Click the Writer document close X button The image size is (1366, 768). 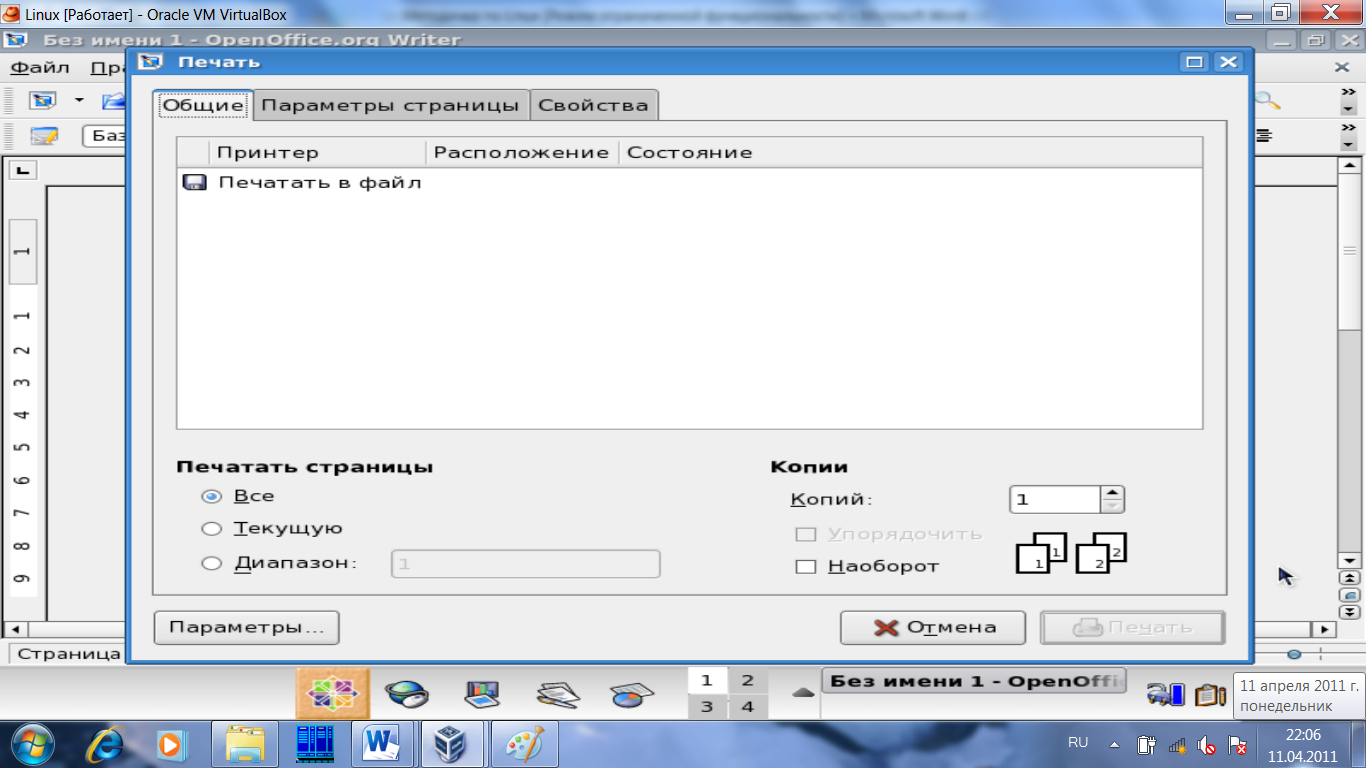pyautogui.click(x=1342, y=67)
